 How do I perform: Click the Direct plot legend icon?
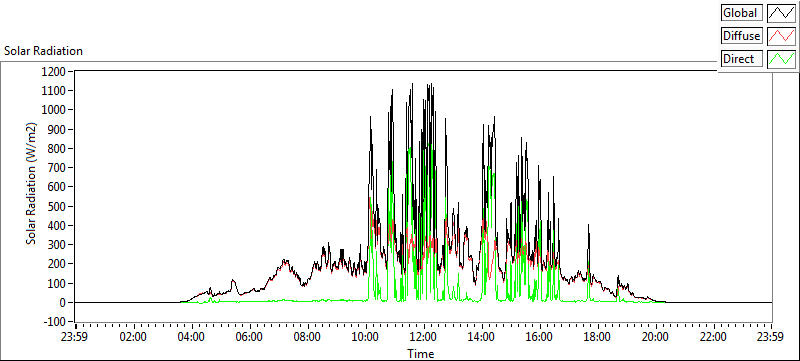coord(781,59)
